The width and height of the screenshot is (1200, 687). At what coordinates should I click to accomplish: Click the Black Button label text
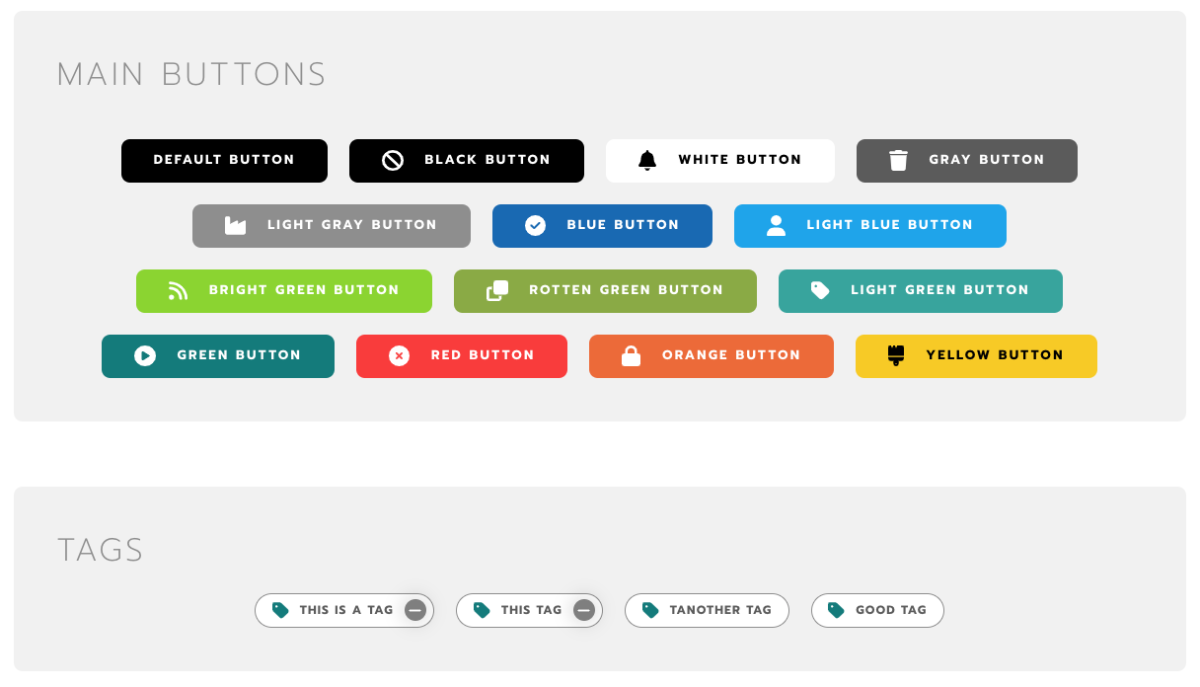(487, 160)
